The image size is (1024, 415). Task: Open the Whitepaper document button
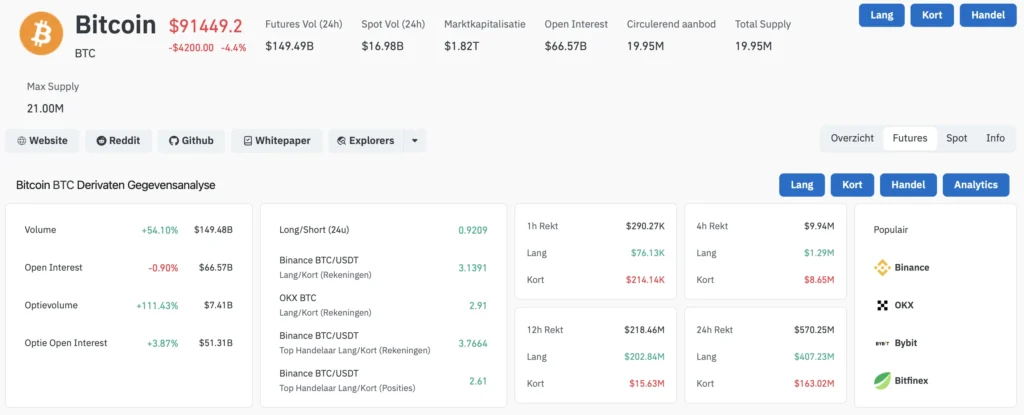tap(277, 141)
